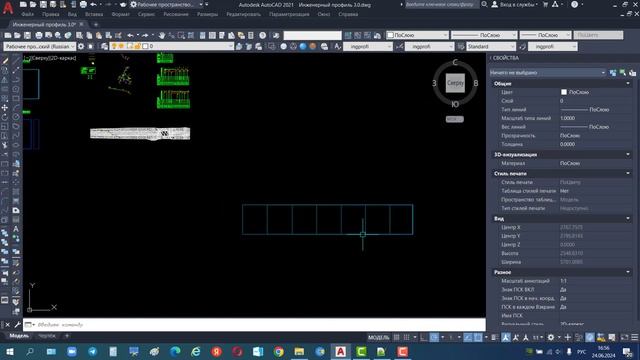Viewport: 640px width, 360px height.
Task: Collapse the Общие section in Properties
Action: pos(628,83)
